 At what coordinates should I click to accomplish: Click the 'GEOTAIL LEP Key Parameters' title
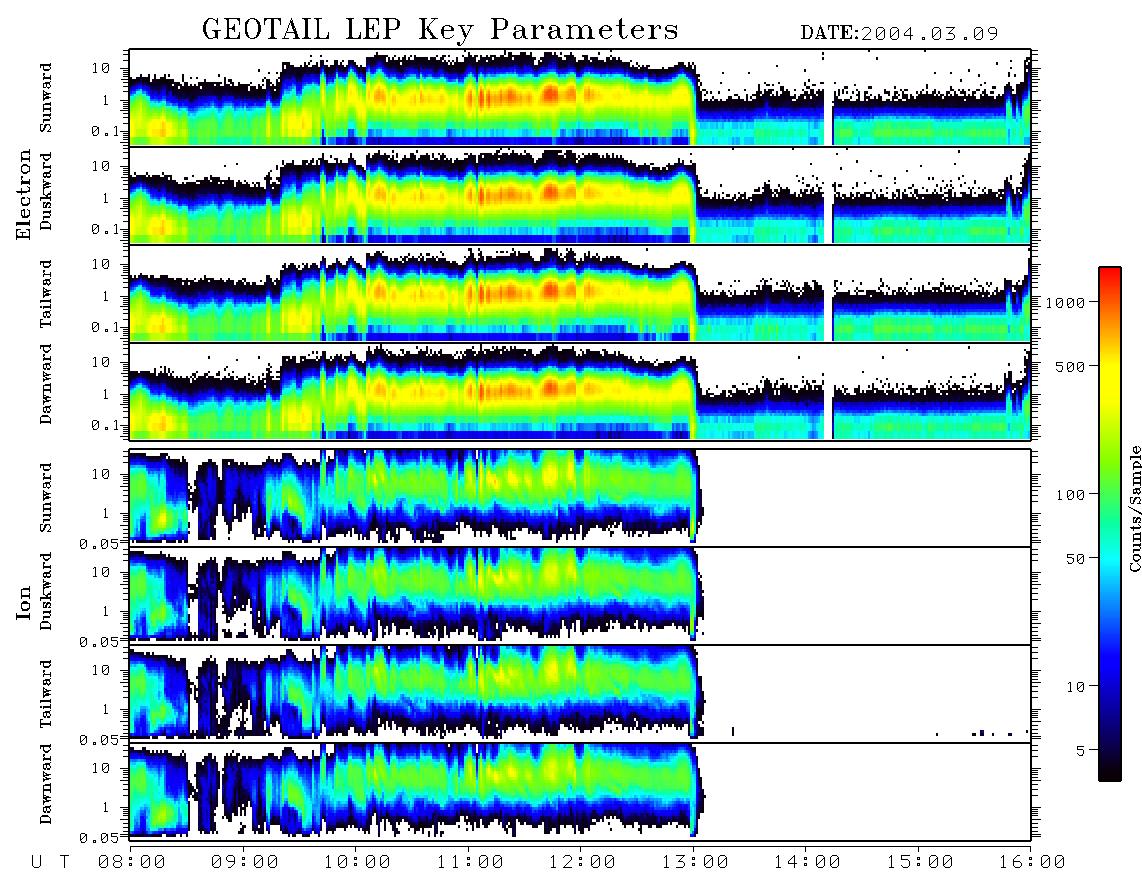440,30
